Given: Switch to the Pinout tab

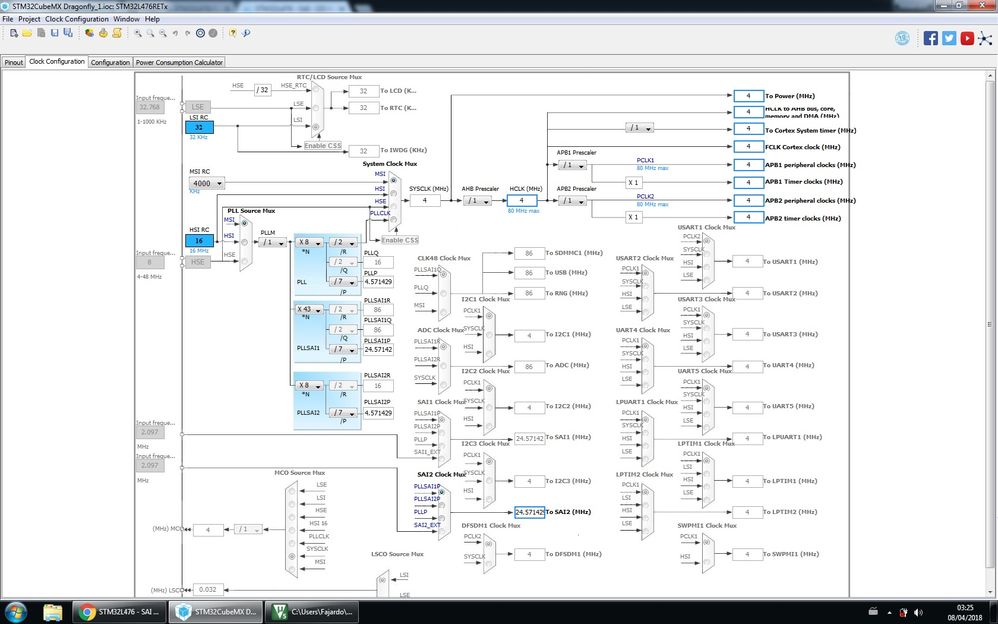Looking at the screenshot, I should (x=13, y=62).
